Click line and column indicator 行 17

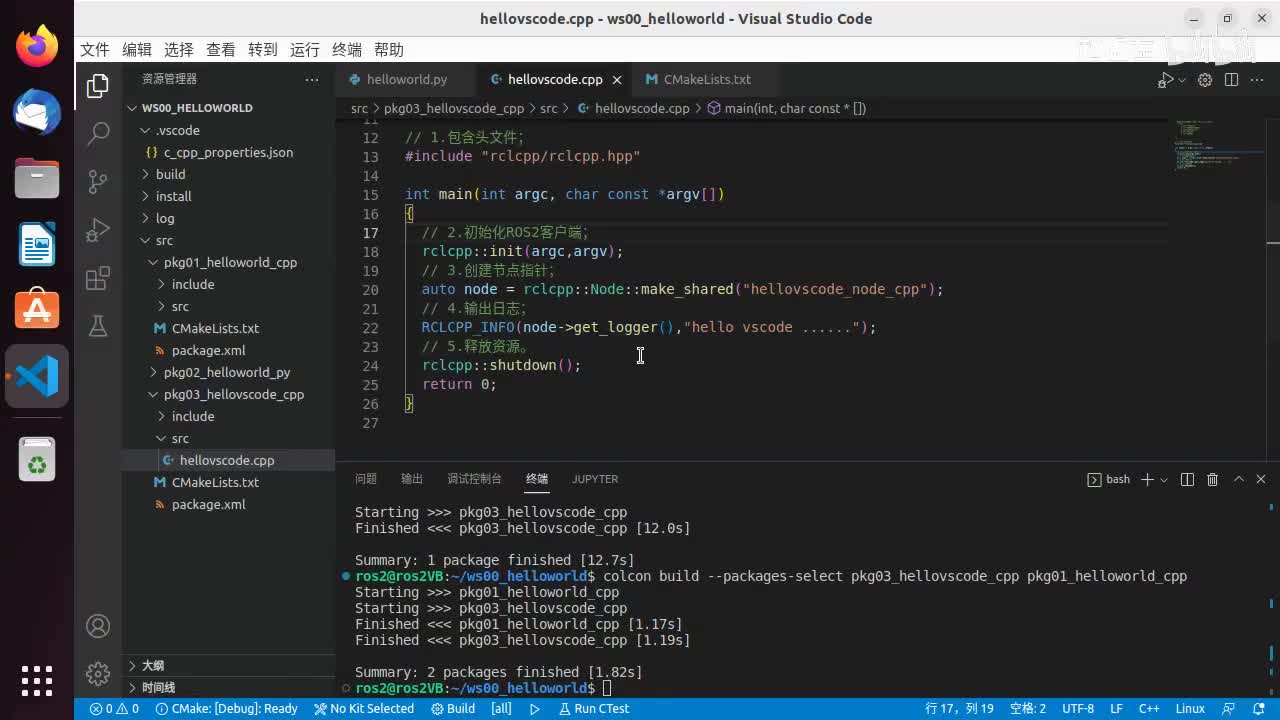pyautogui.click(x=959, y=709)
